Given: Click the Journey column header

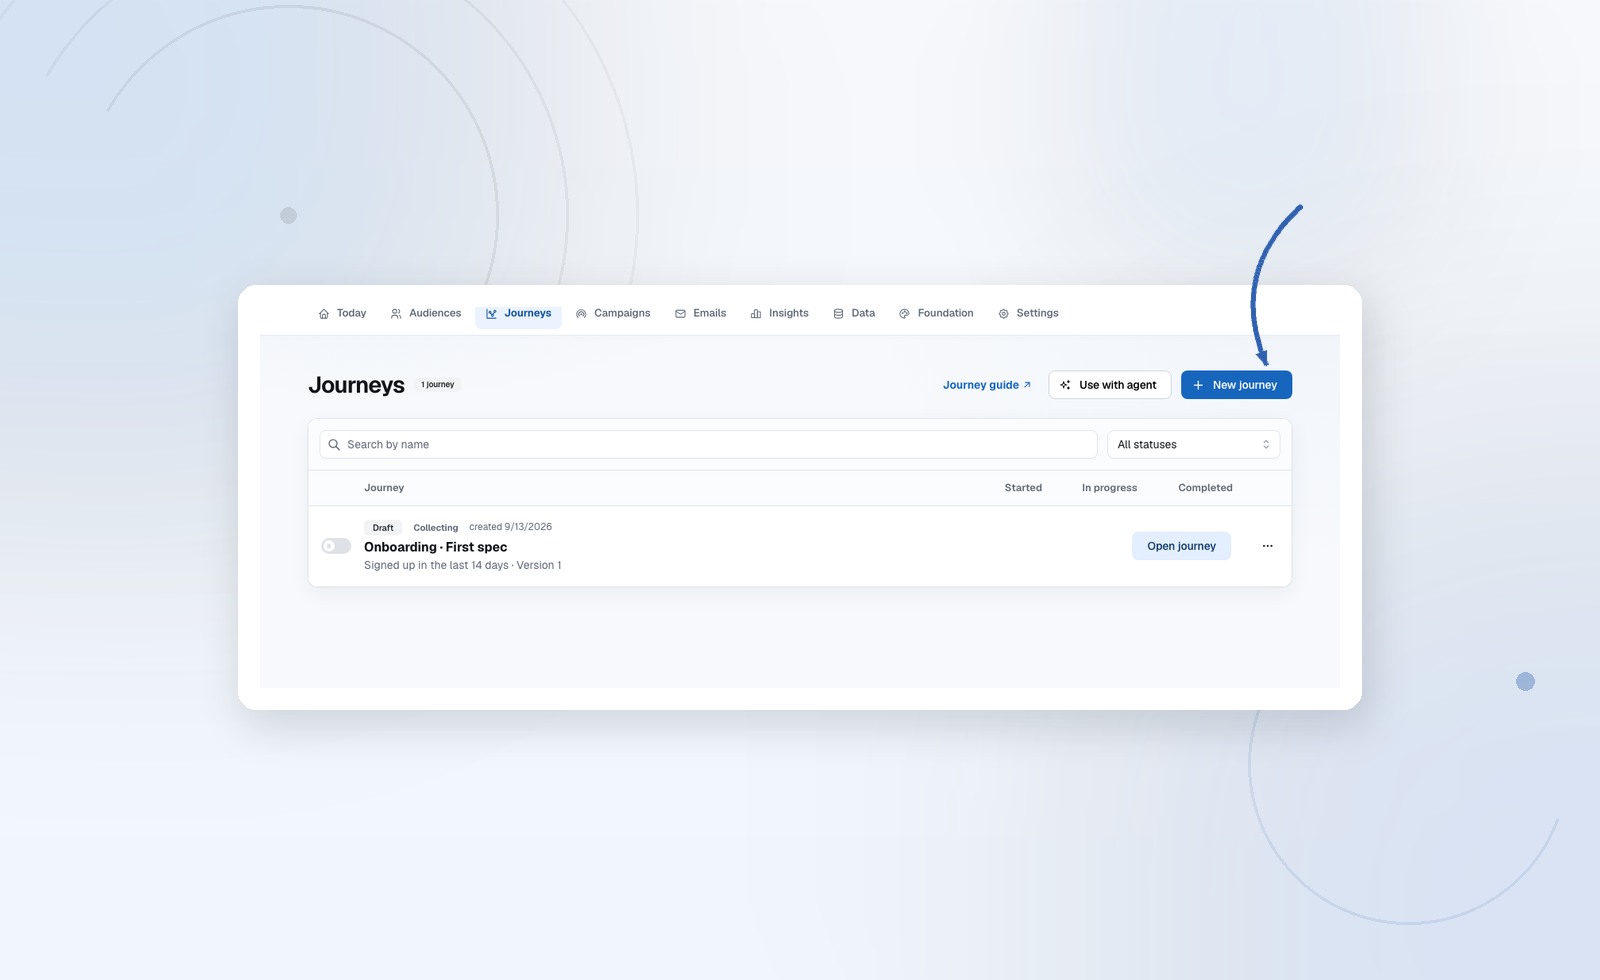Looking at the screenshot, I should 384,488.
